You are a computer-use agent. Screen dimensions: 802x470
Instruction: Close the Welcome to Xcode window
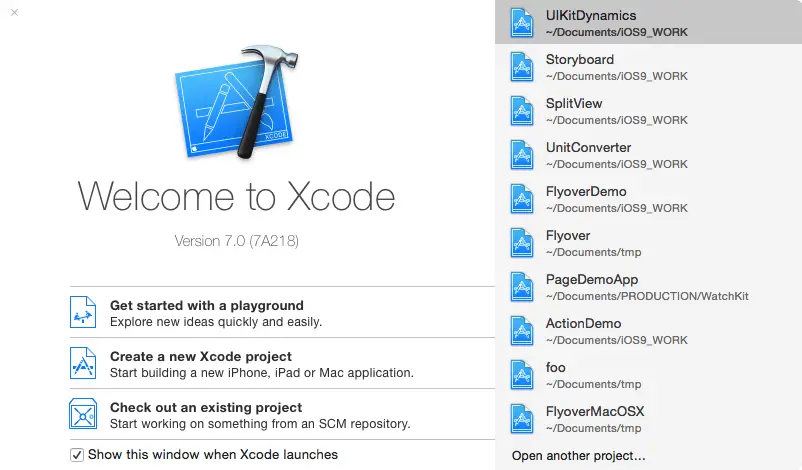(14, 12)
